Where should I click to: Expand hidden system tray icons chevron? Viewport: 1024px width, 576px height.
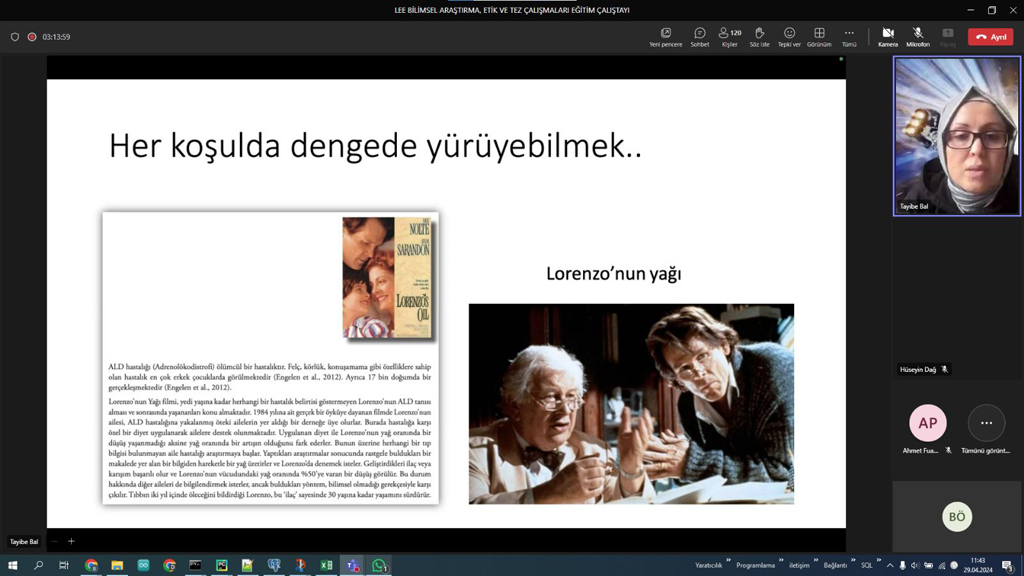pos(890,566)
